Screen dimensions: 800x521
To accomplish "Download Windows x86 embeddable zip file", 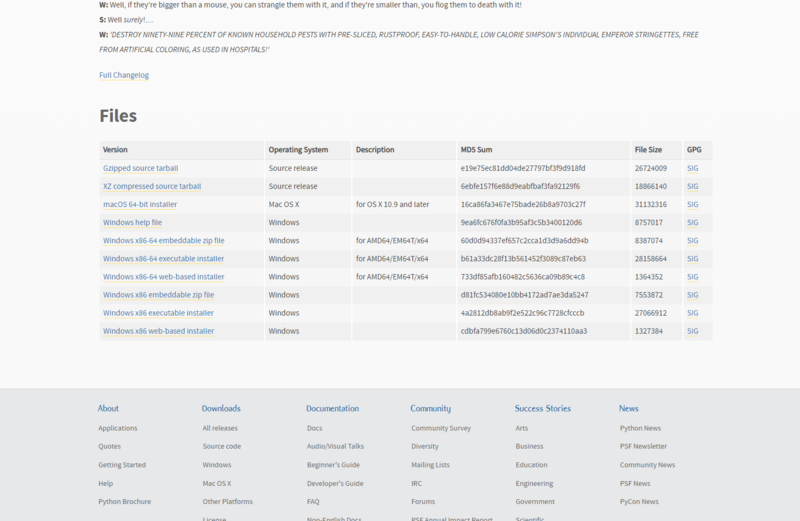I will (x=158, y=295).
